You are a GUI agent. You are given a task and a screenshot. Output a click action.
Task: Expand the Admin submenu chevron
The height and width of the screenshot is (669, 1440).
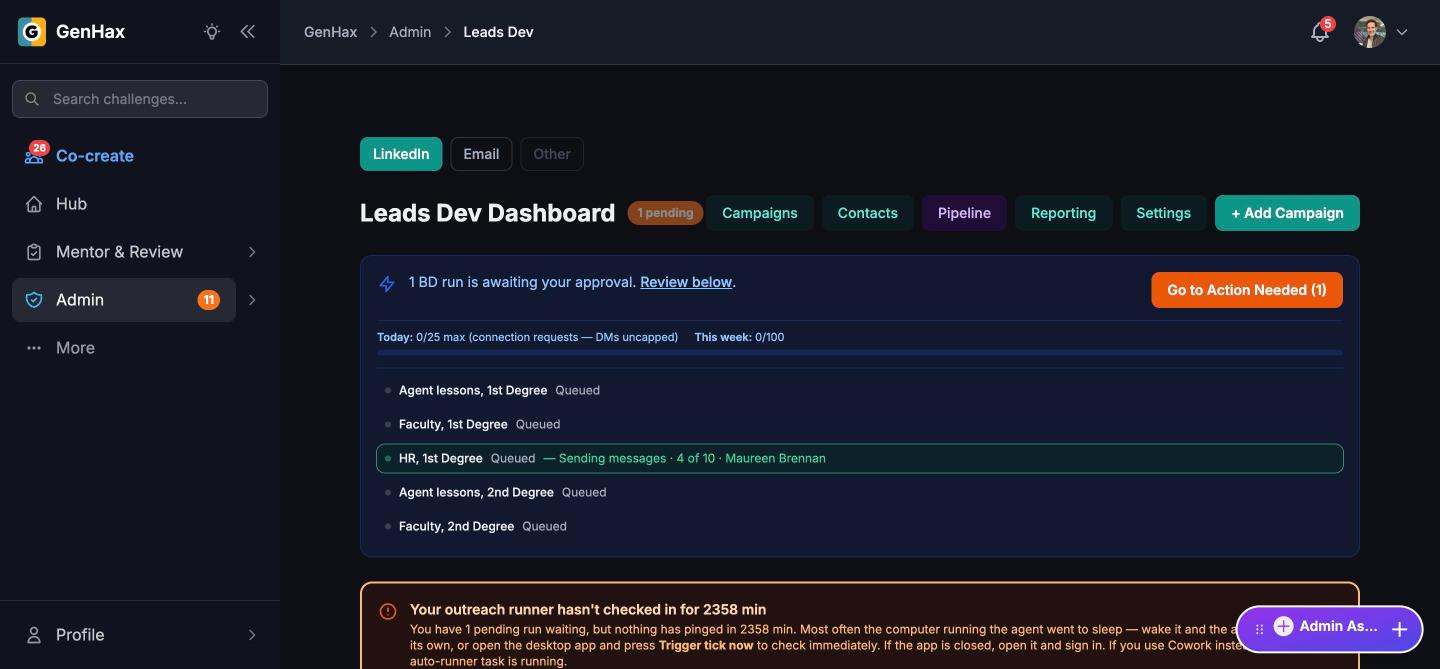pyautogui.click(x=252, y=300)
